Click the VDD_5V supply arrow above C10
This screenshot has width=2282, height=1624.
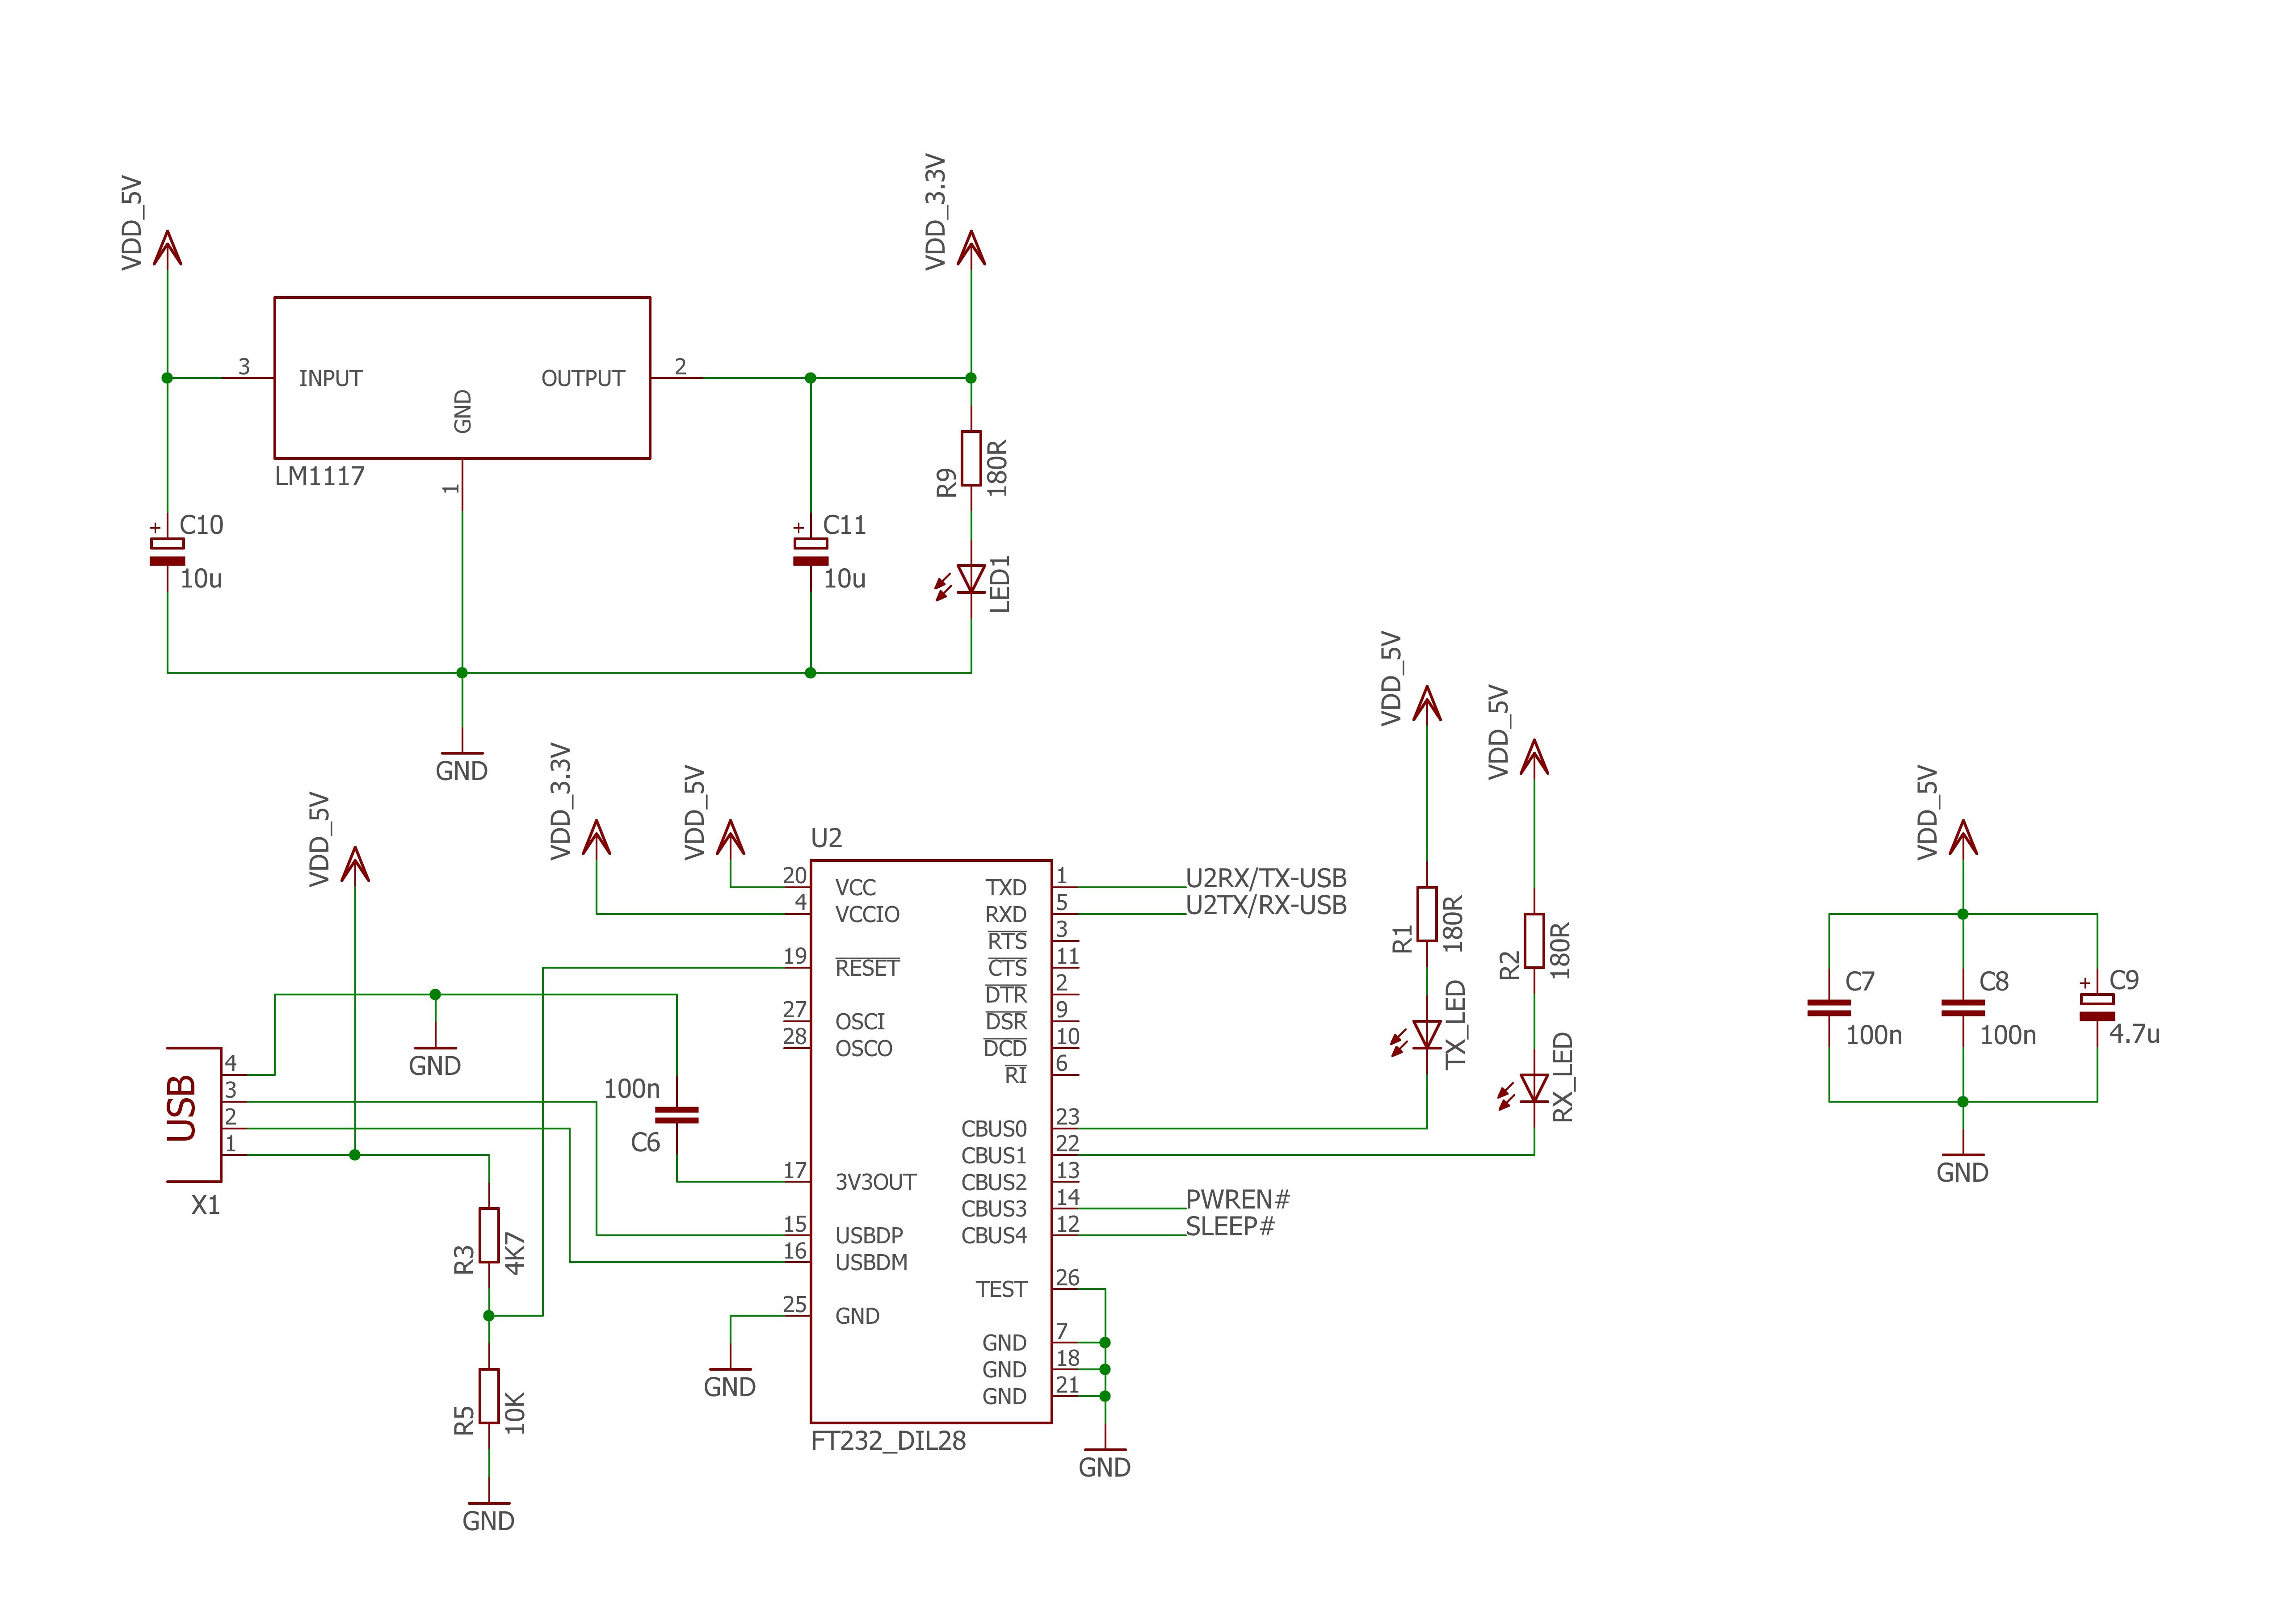click(x=167, y=248)
